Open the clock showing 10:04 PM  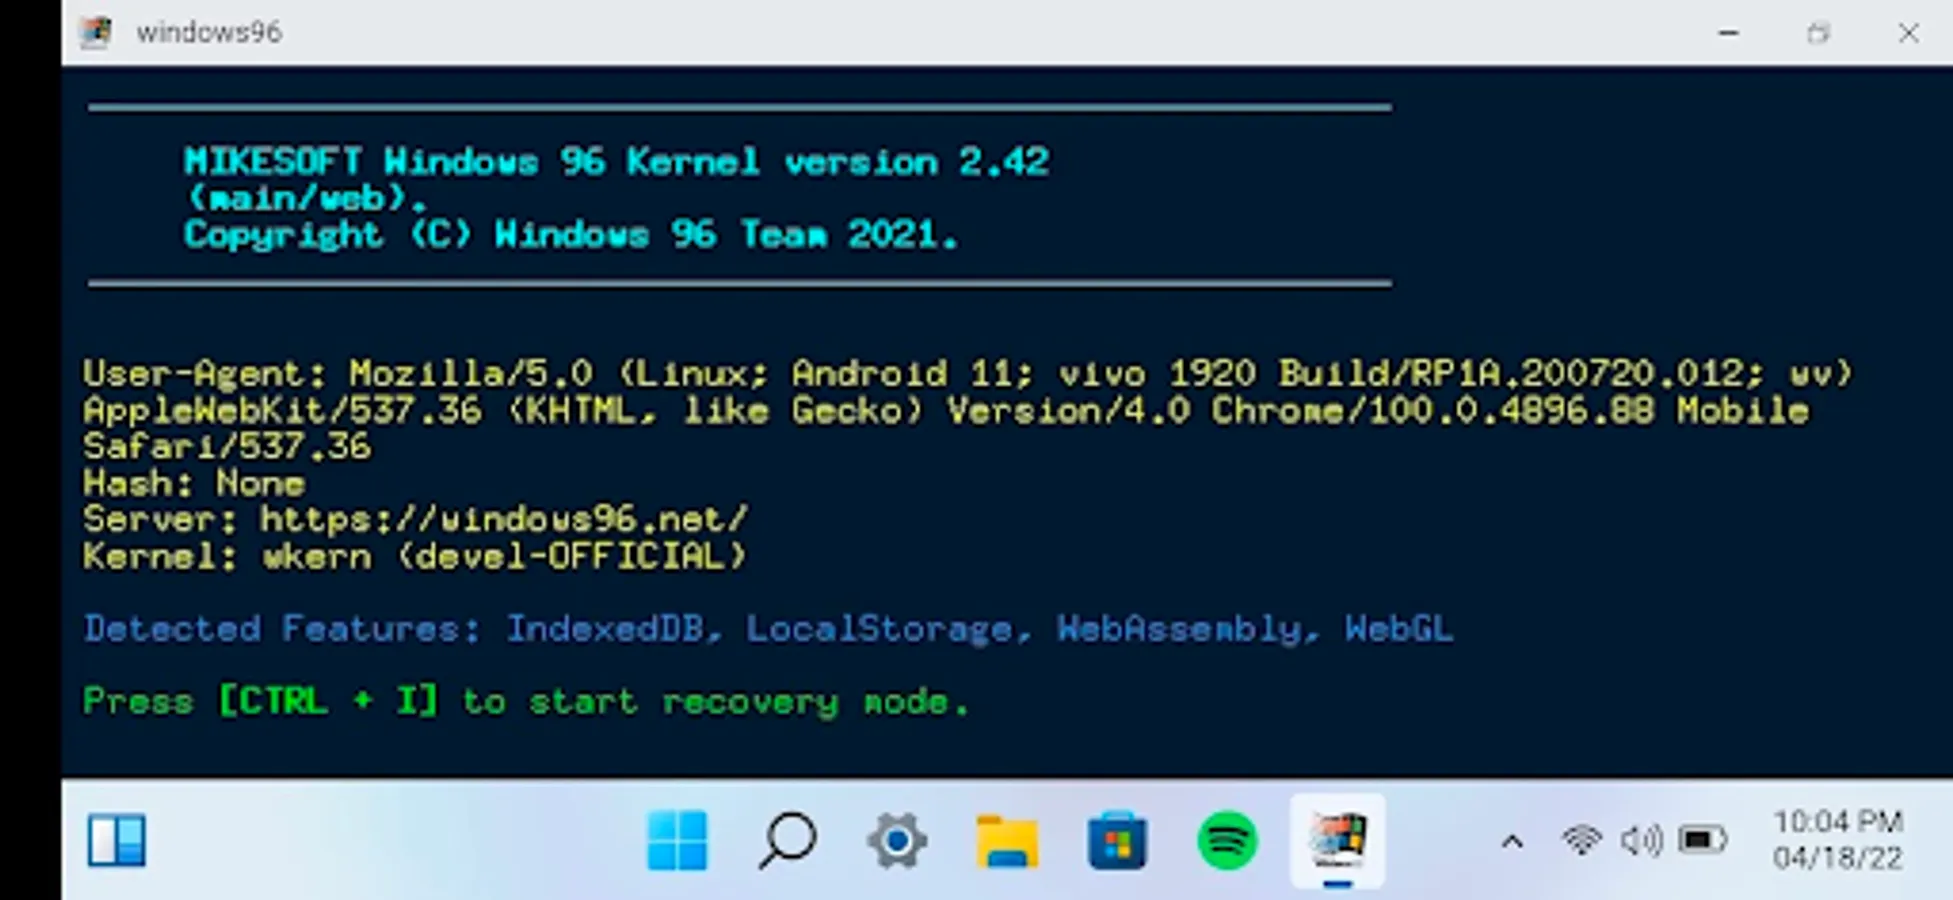[x=1837, y=822]
